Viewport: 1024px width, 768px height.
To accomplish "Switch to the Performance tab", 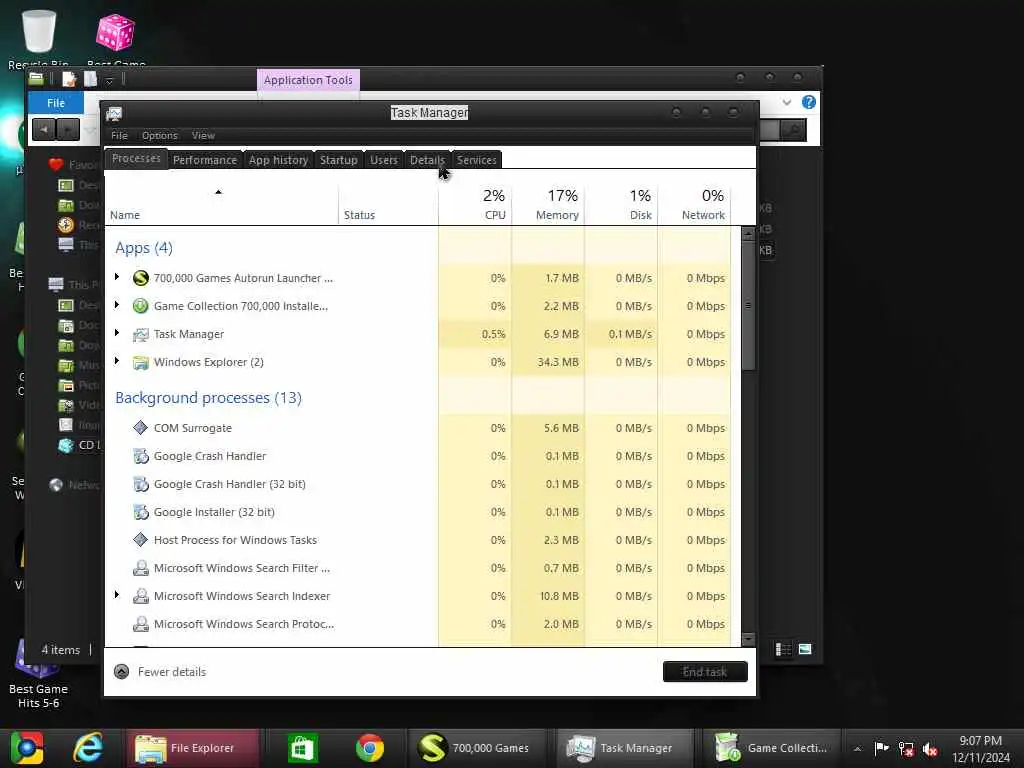I will [x=205, y=160].
